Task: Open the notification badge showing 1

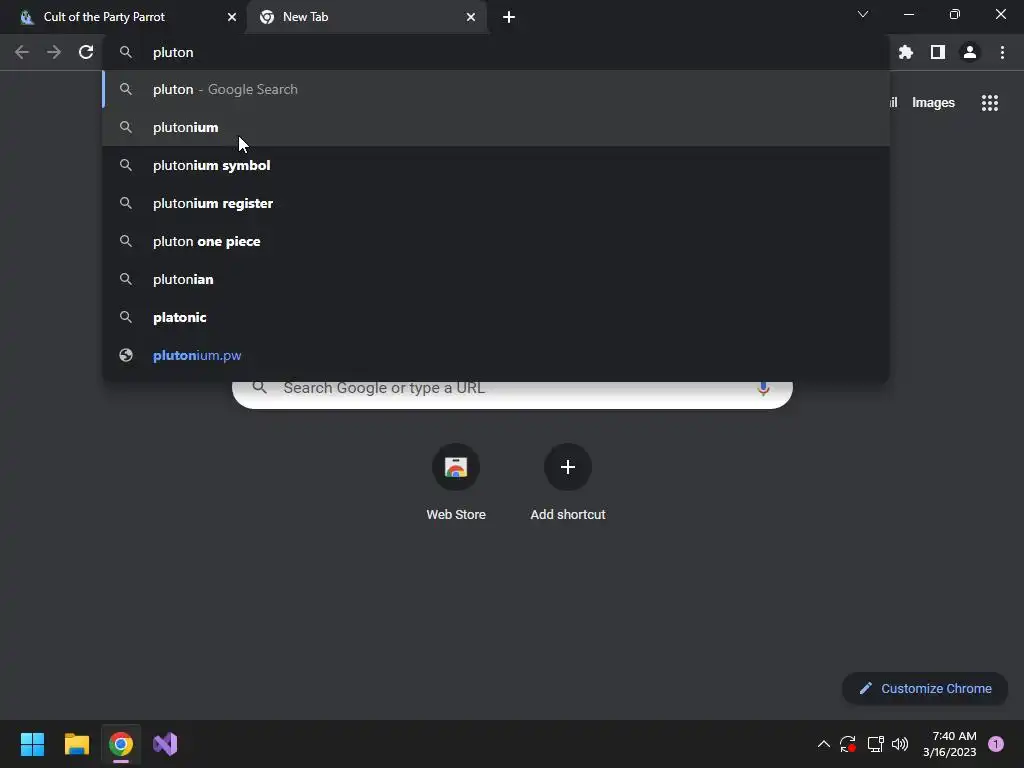Action: tap(996, 744)
